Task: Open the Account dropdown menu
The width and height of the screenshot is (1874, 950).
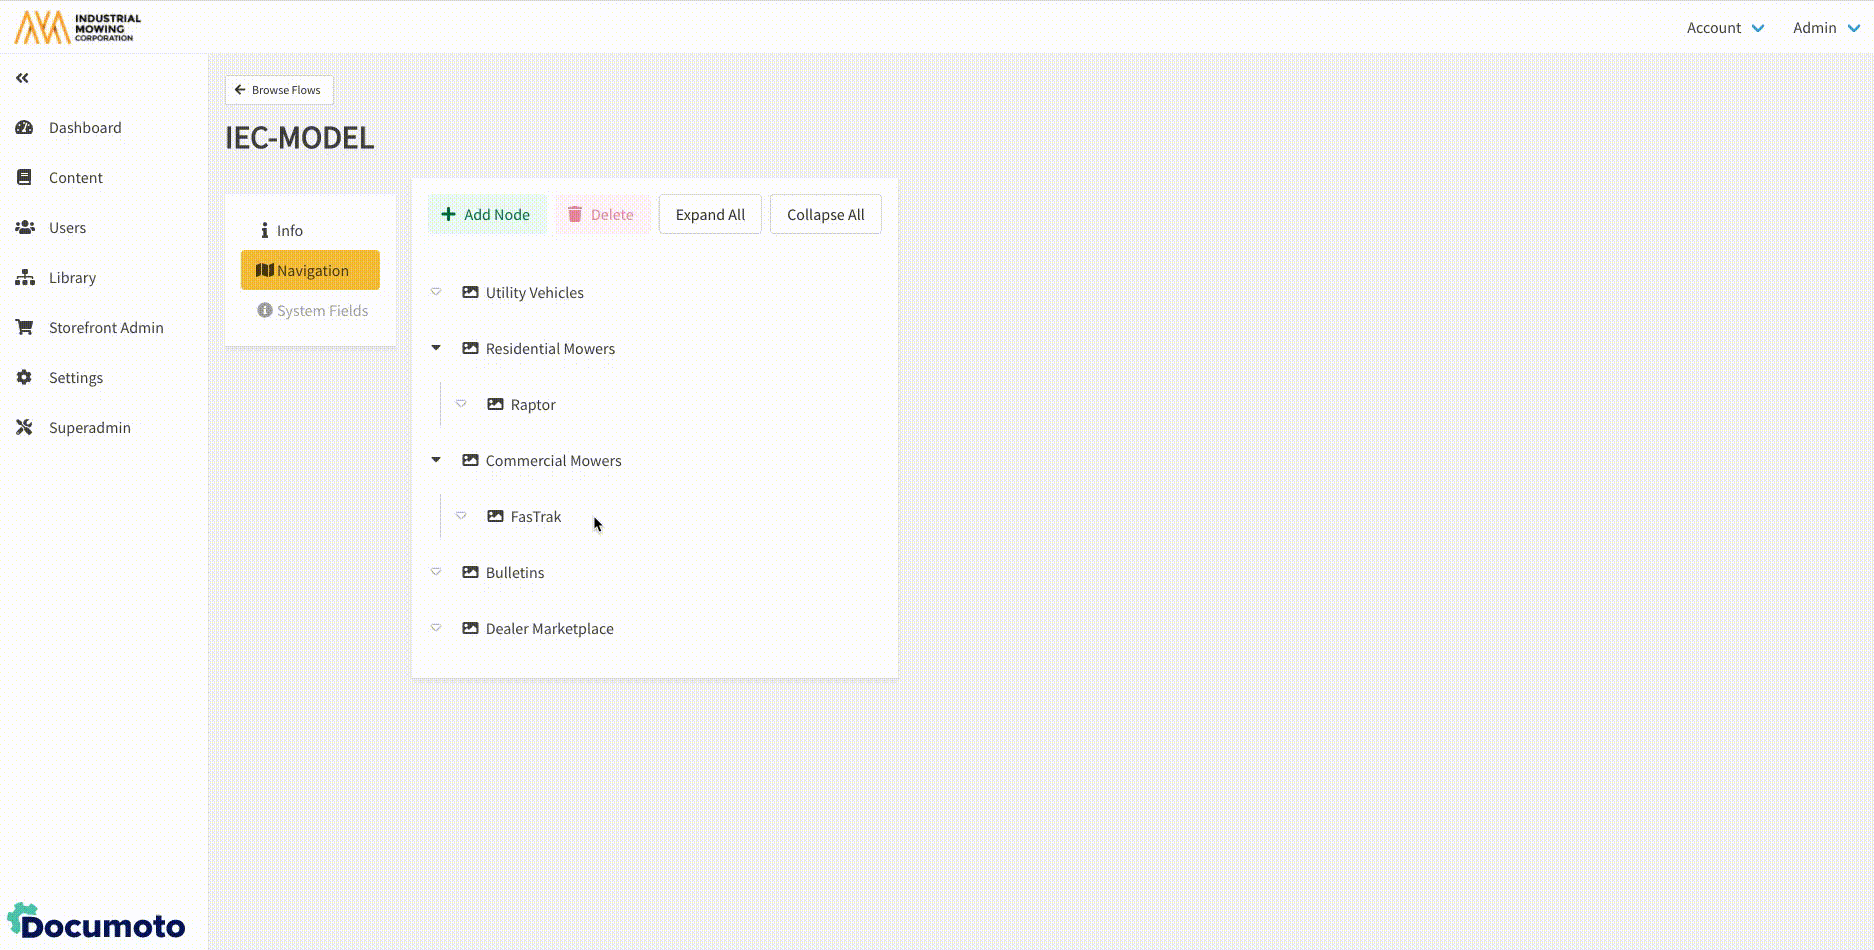Action: 1725,28
